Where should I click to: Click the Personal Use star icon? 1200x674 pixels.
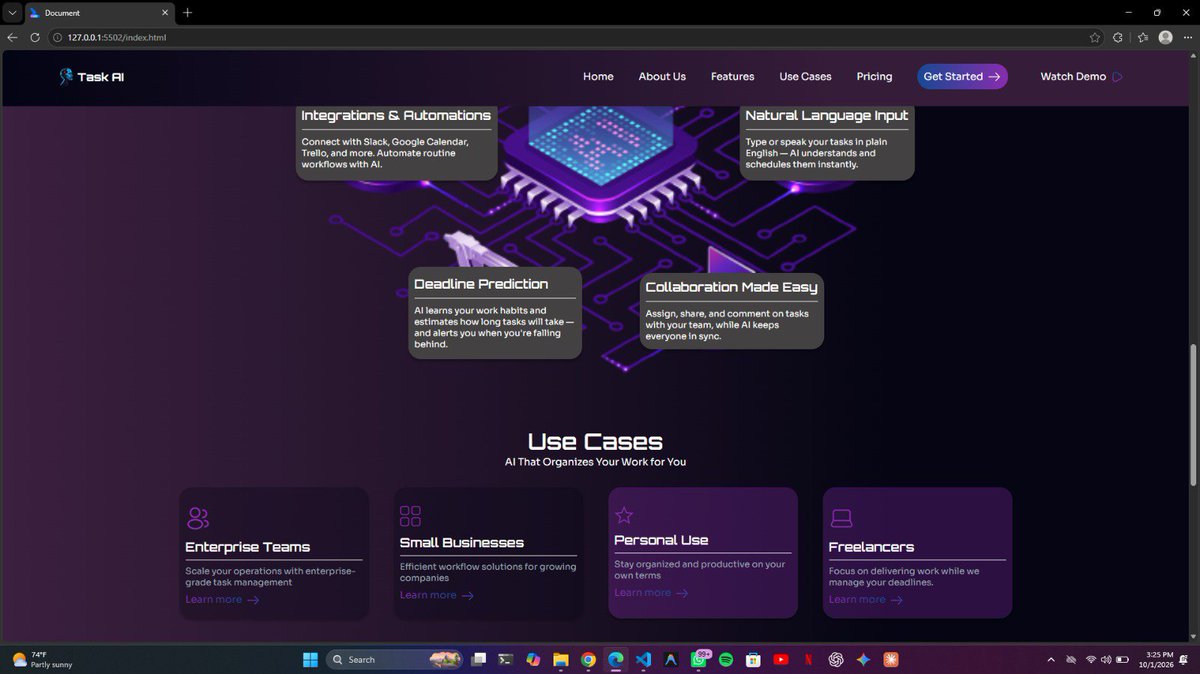pos(624,515)
